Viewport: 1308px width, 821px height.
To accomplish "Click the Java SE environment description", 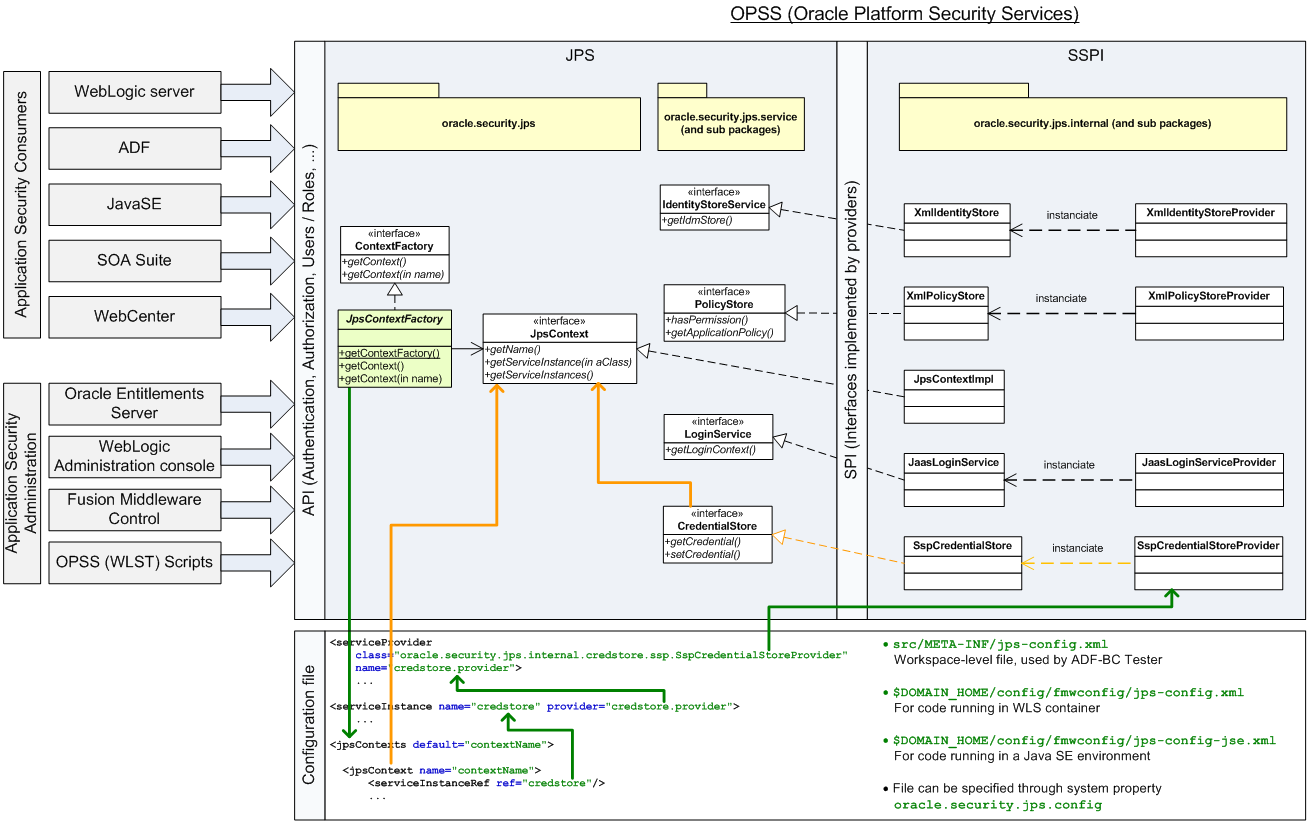I will point(1022,756).
